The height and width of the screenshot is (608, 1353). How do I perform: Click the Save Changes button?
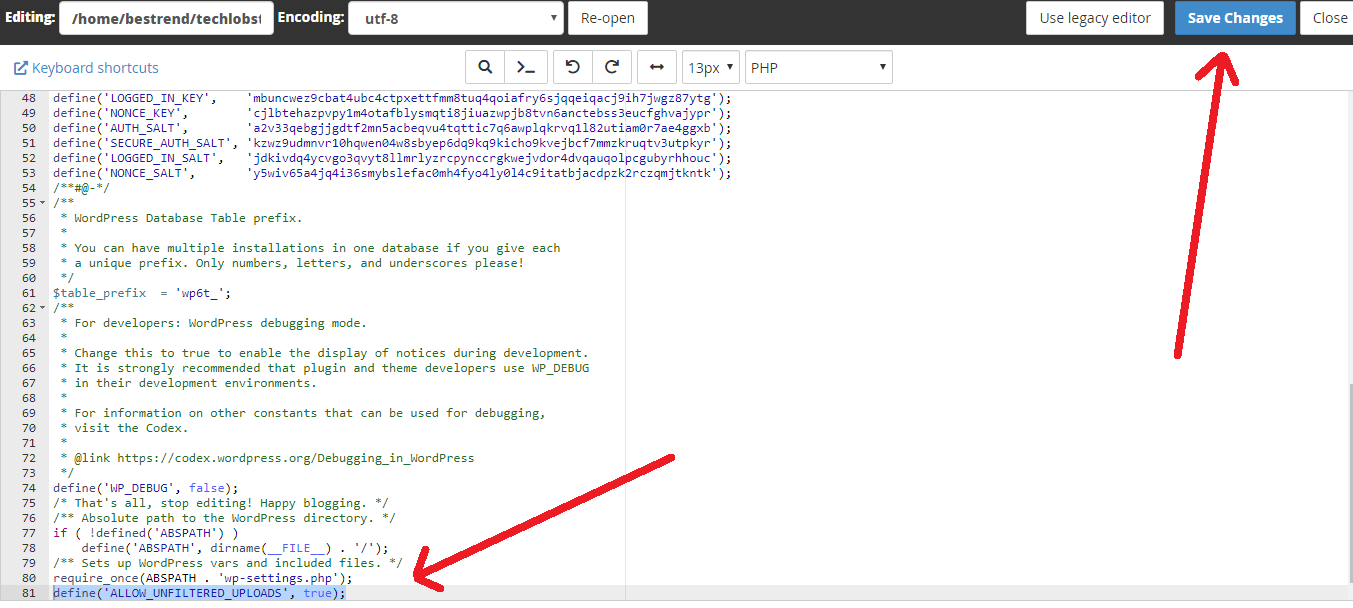pos(1235,18)
